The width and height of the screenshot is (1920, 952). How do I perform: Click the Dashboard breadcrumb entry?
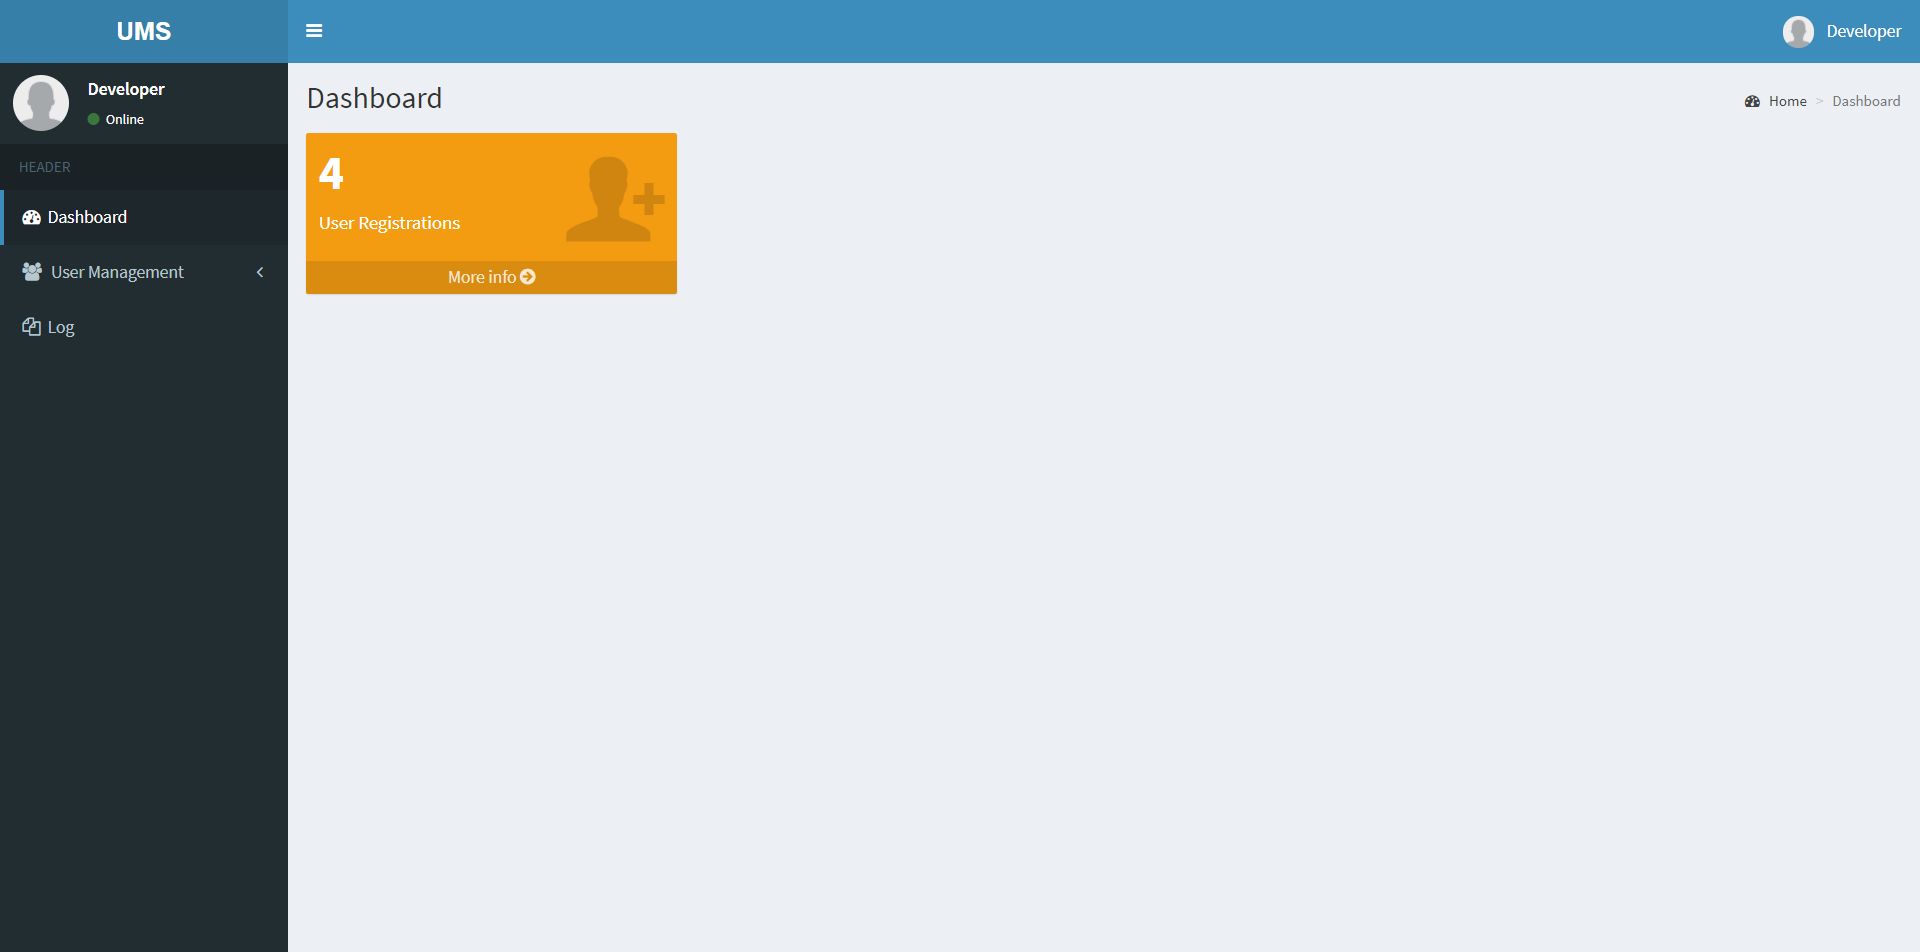tap(1866, 101)
